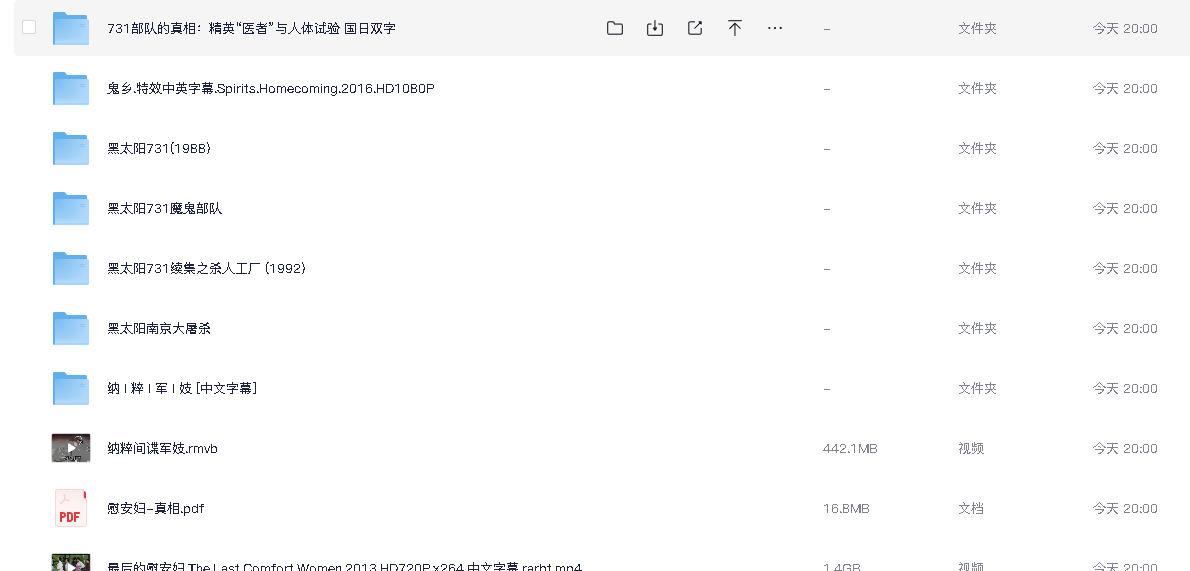
Task: Open the folder name 731部队的真相:精英"医者"与人体试验 国日双字
Action: tap(251, 28)
